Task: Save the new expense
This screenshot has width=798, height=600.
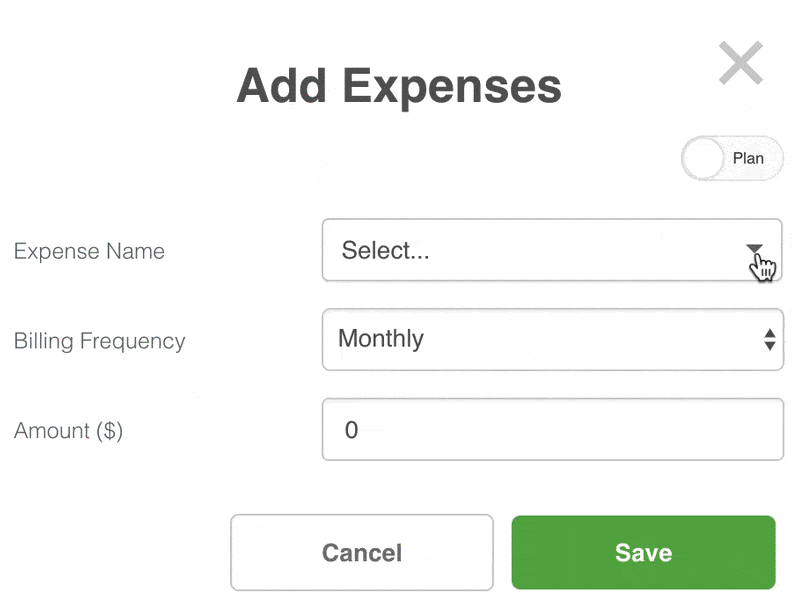Action: [x=643, y=553]
